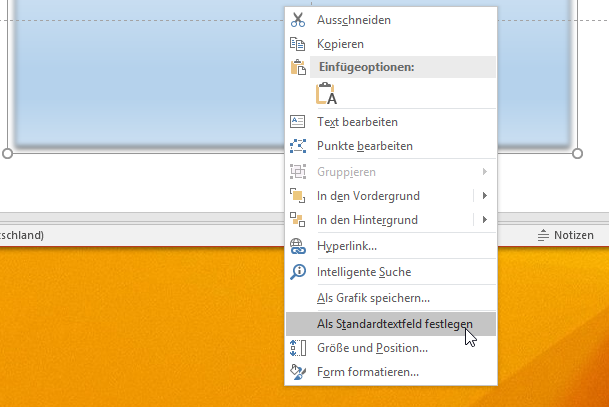Click the In den Hintergrund icon
This screenshot has width=609, height=407.
point(298,220)
